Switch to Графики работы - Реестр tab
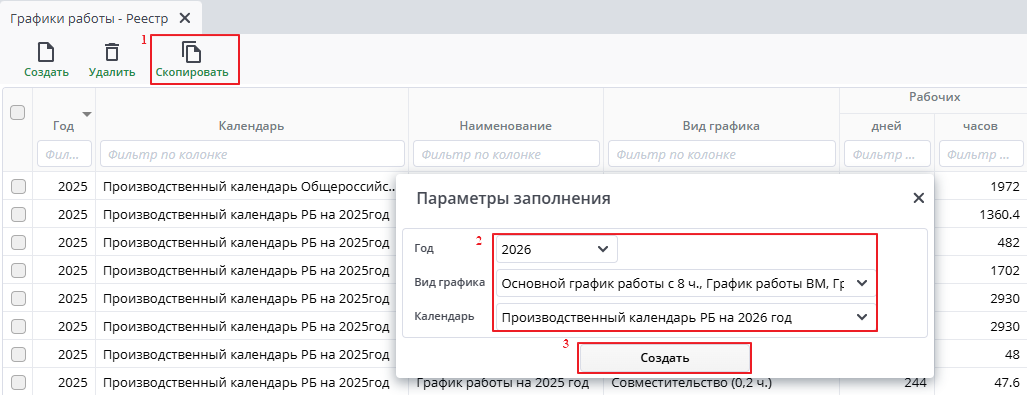Screen dimensions: 1027x395 [89, 18]
